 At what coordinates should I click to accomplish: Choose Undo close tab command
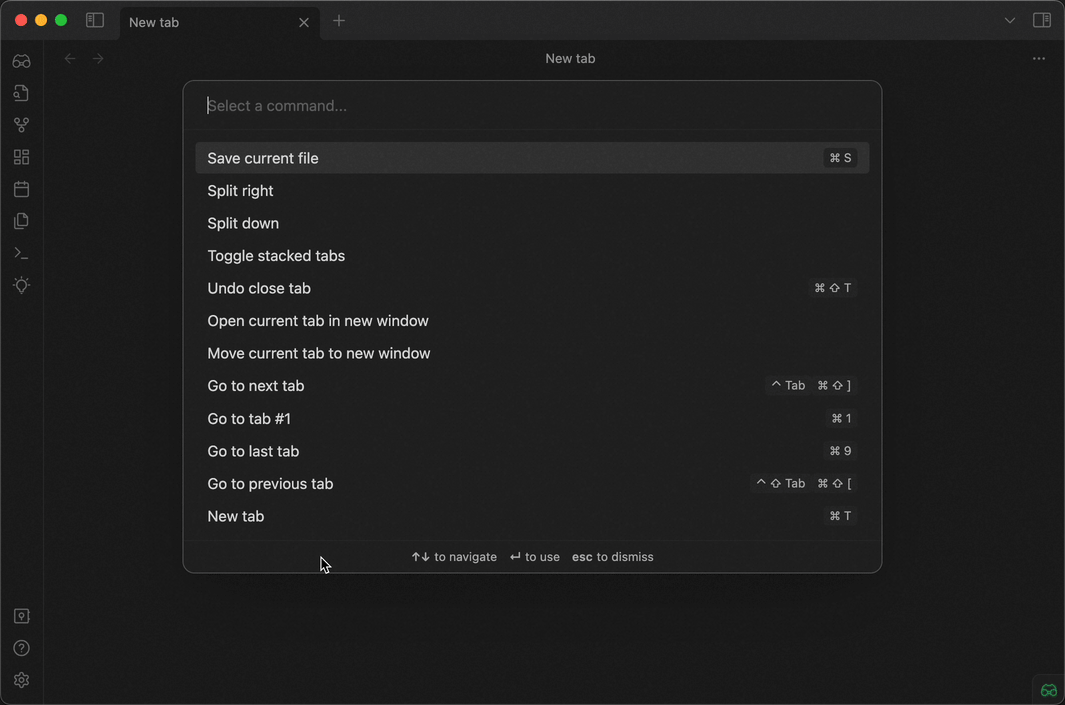[532, 289]
